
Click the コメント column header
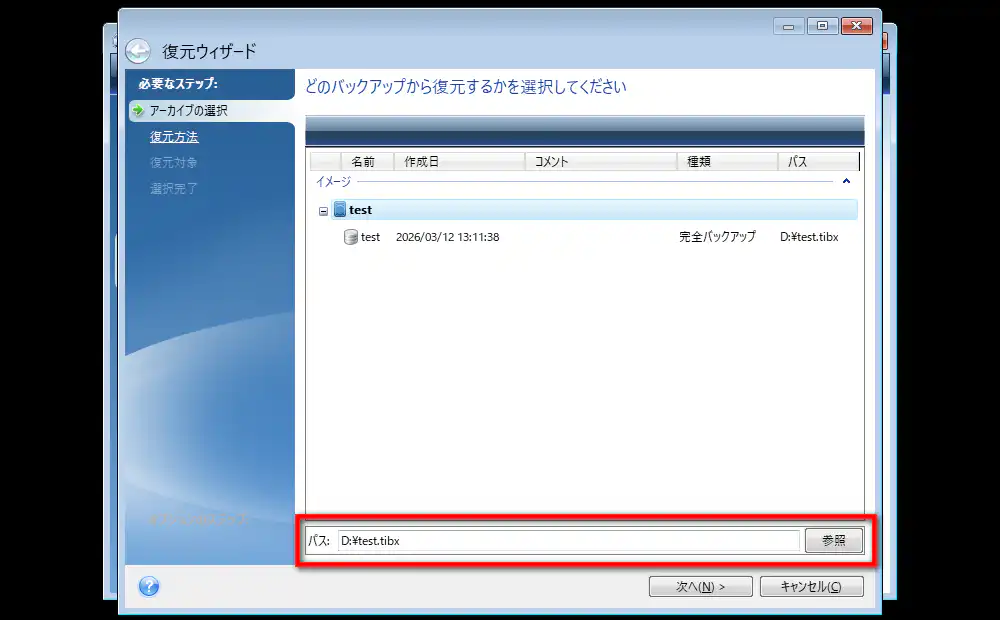[x=600, y=162]
